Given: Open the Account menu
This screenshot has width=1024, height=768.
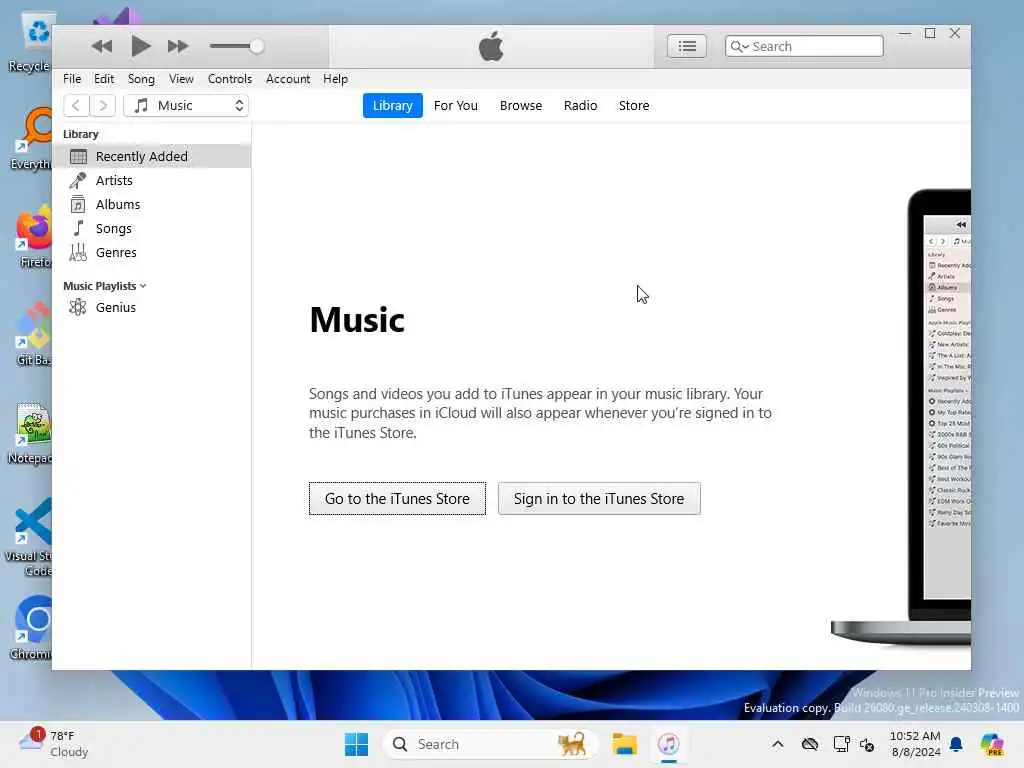Looking at the screenshot, I should (x=288, y=79).
